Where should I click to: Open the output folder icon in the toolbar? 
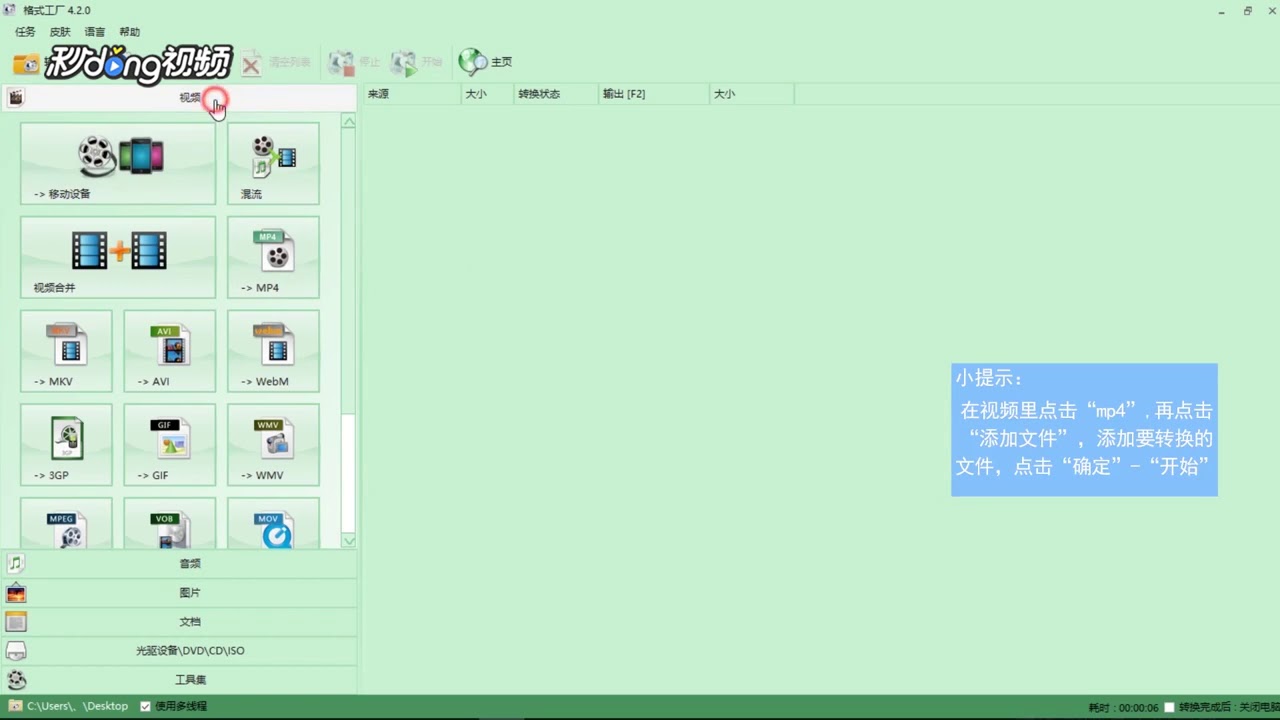pyautogui.click(x=25, y=64)
